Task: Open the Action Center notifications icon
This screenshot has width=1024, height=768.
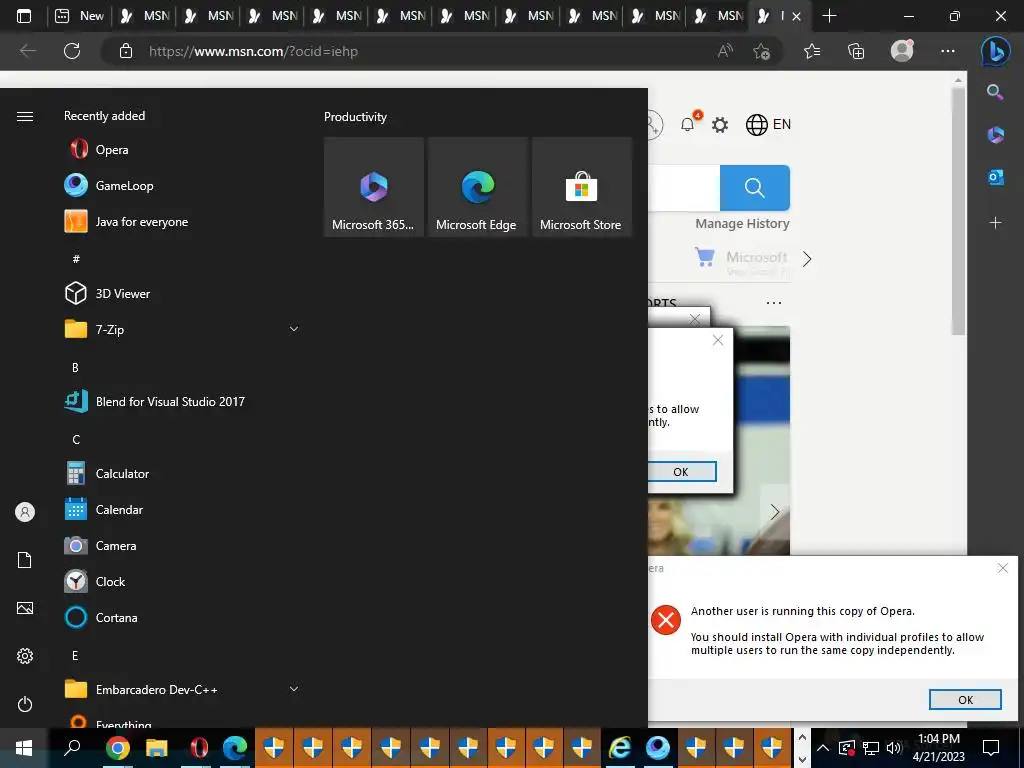Action: click(991, 748)
